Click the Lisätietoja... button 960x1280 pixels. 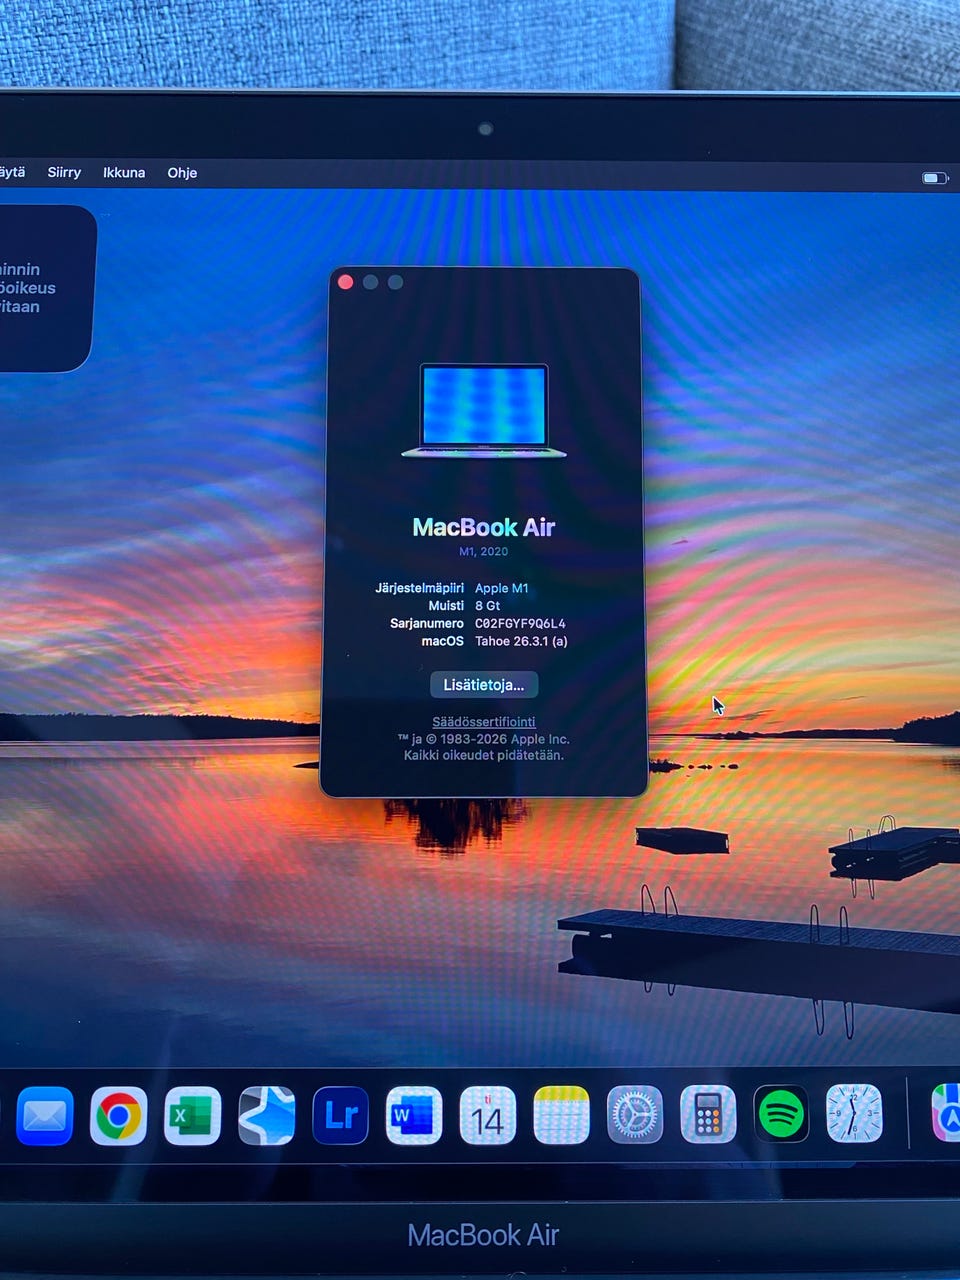484,685
